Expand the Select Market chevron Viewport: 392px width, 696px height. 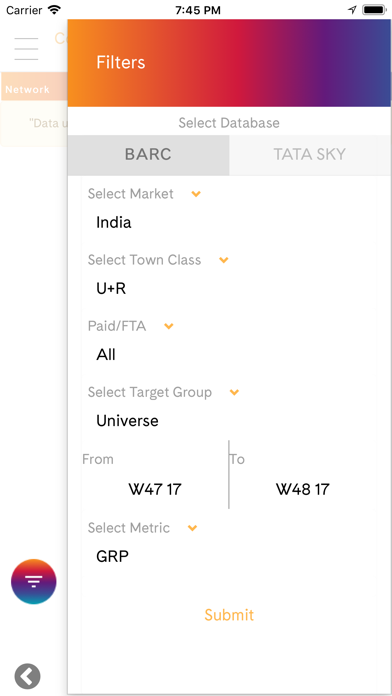[x=196, y=194]
